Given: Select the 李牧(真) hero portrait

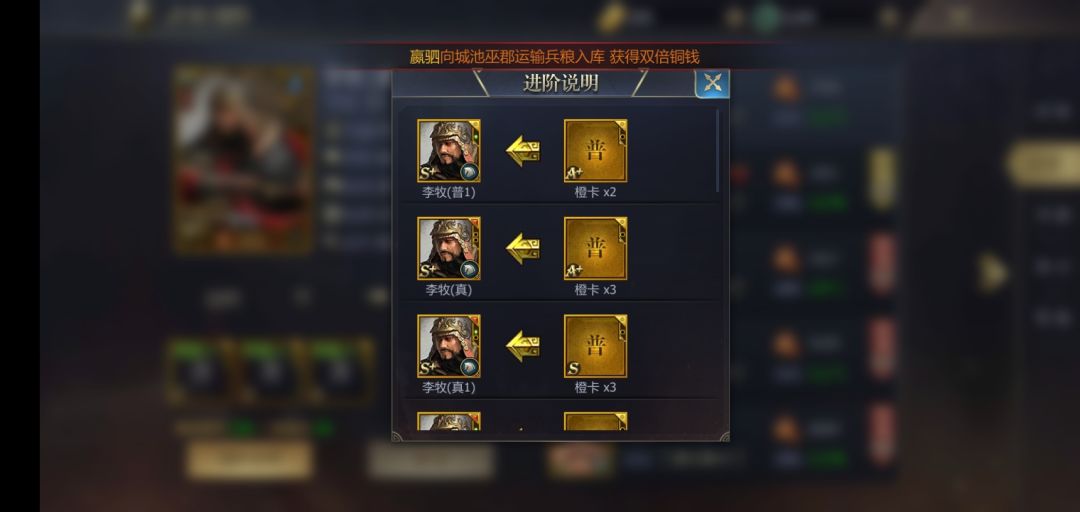Looking at the screenshot, I should click(x=448, y=248).
